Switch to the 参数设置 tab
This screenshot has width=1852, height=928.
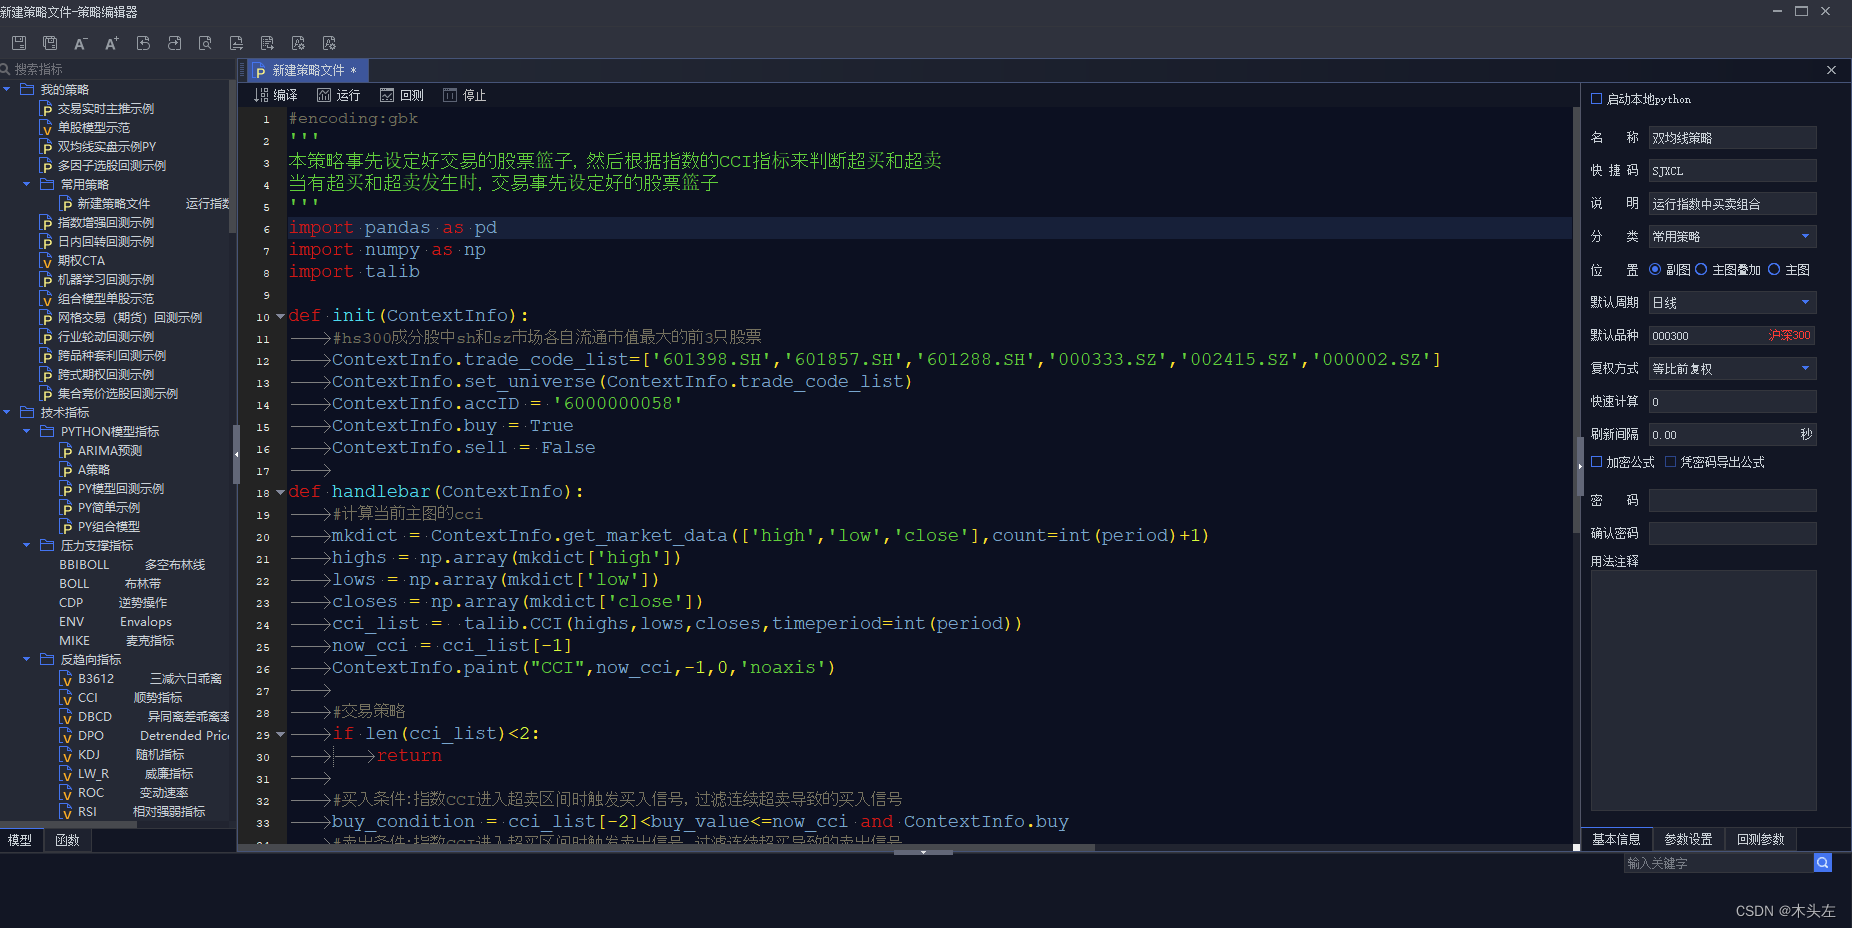[1688, 839]
